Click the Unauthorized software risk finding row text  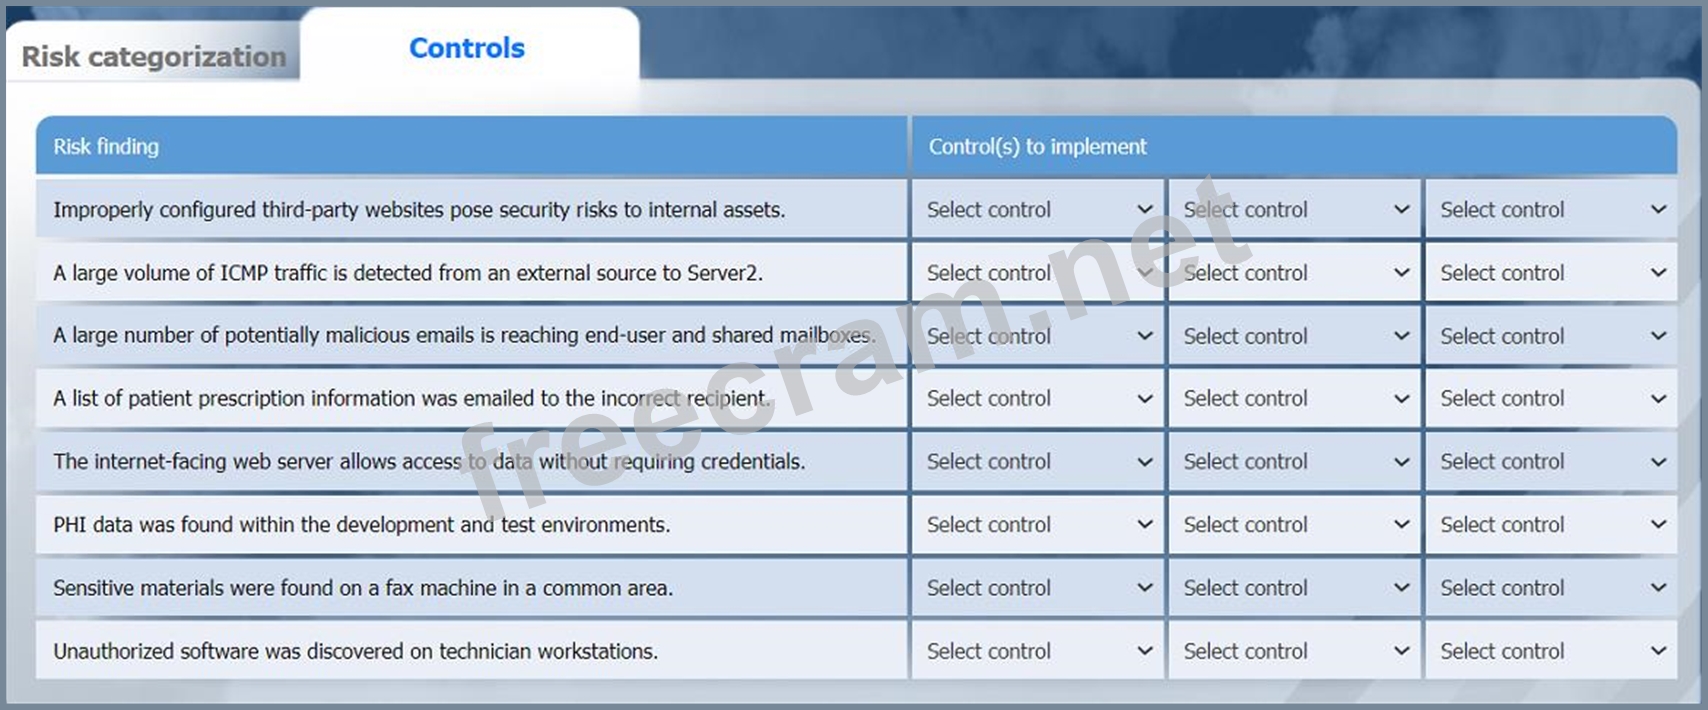click(355, 651)
